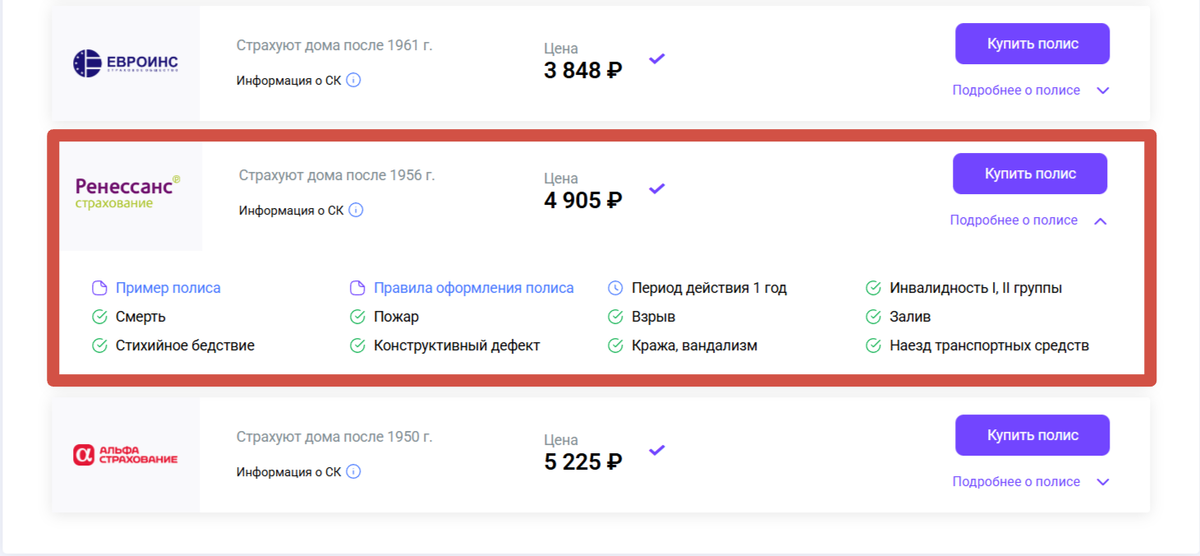Click the clock icon beside Период действия
The width and height of the screenshot is (1200, 556).
(615, 288)
